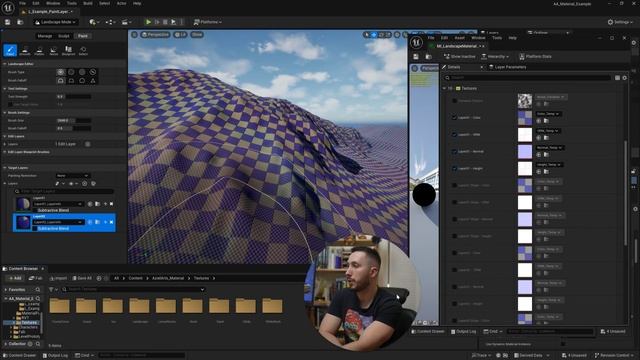The height and width of the screenshot is (360, 640).
Task: Open Output Log in bottom status bar
Action: [x=55, y=356]
